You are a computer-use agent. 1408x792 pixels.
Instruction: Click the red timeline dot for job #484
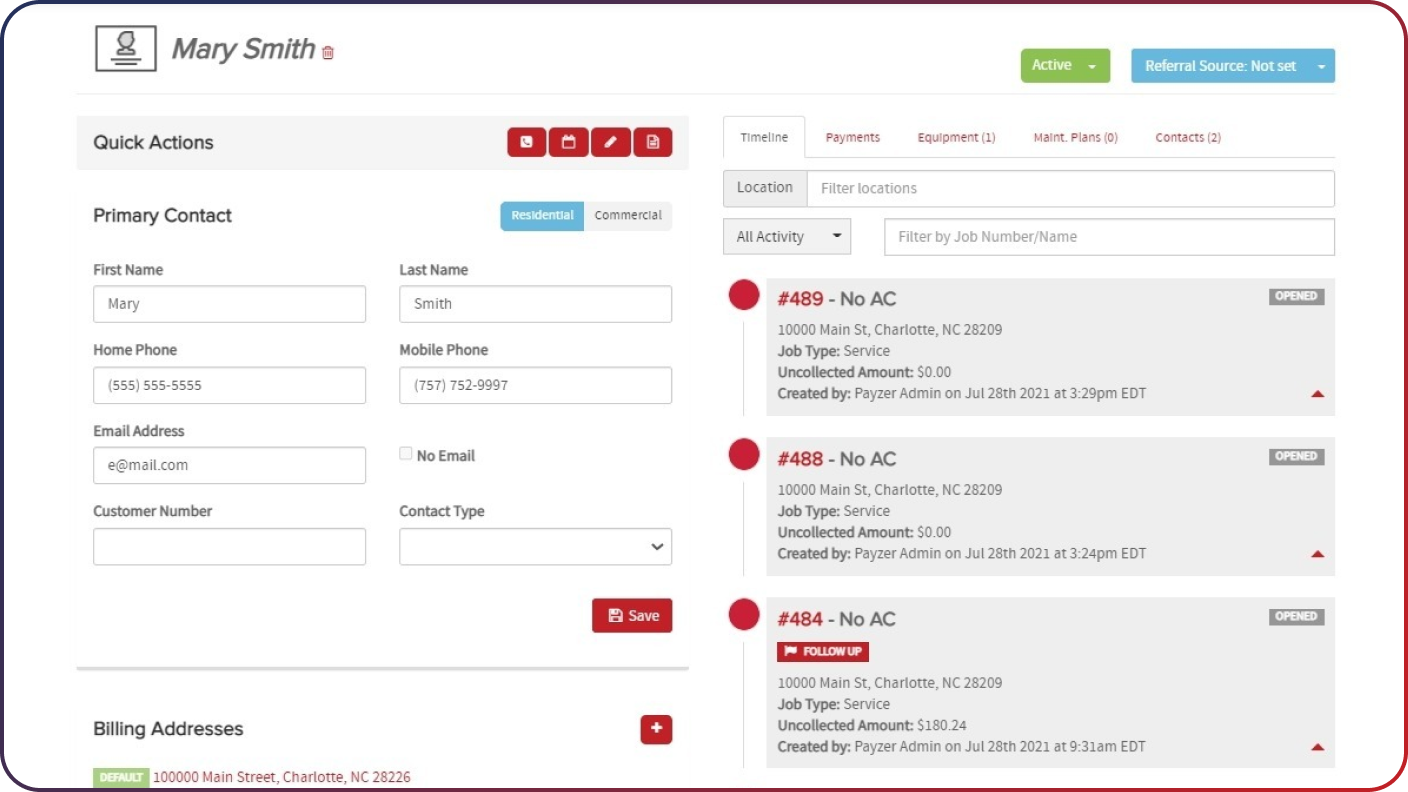click(x=744, y=614)
